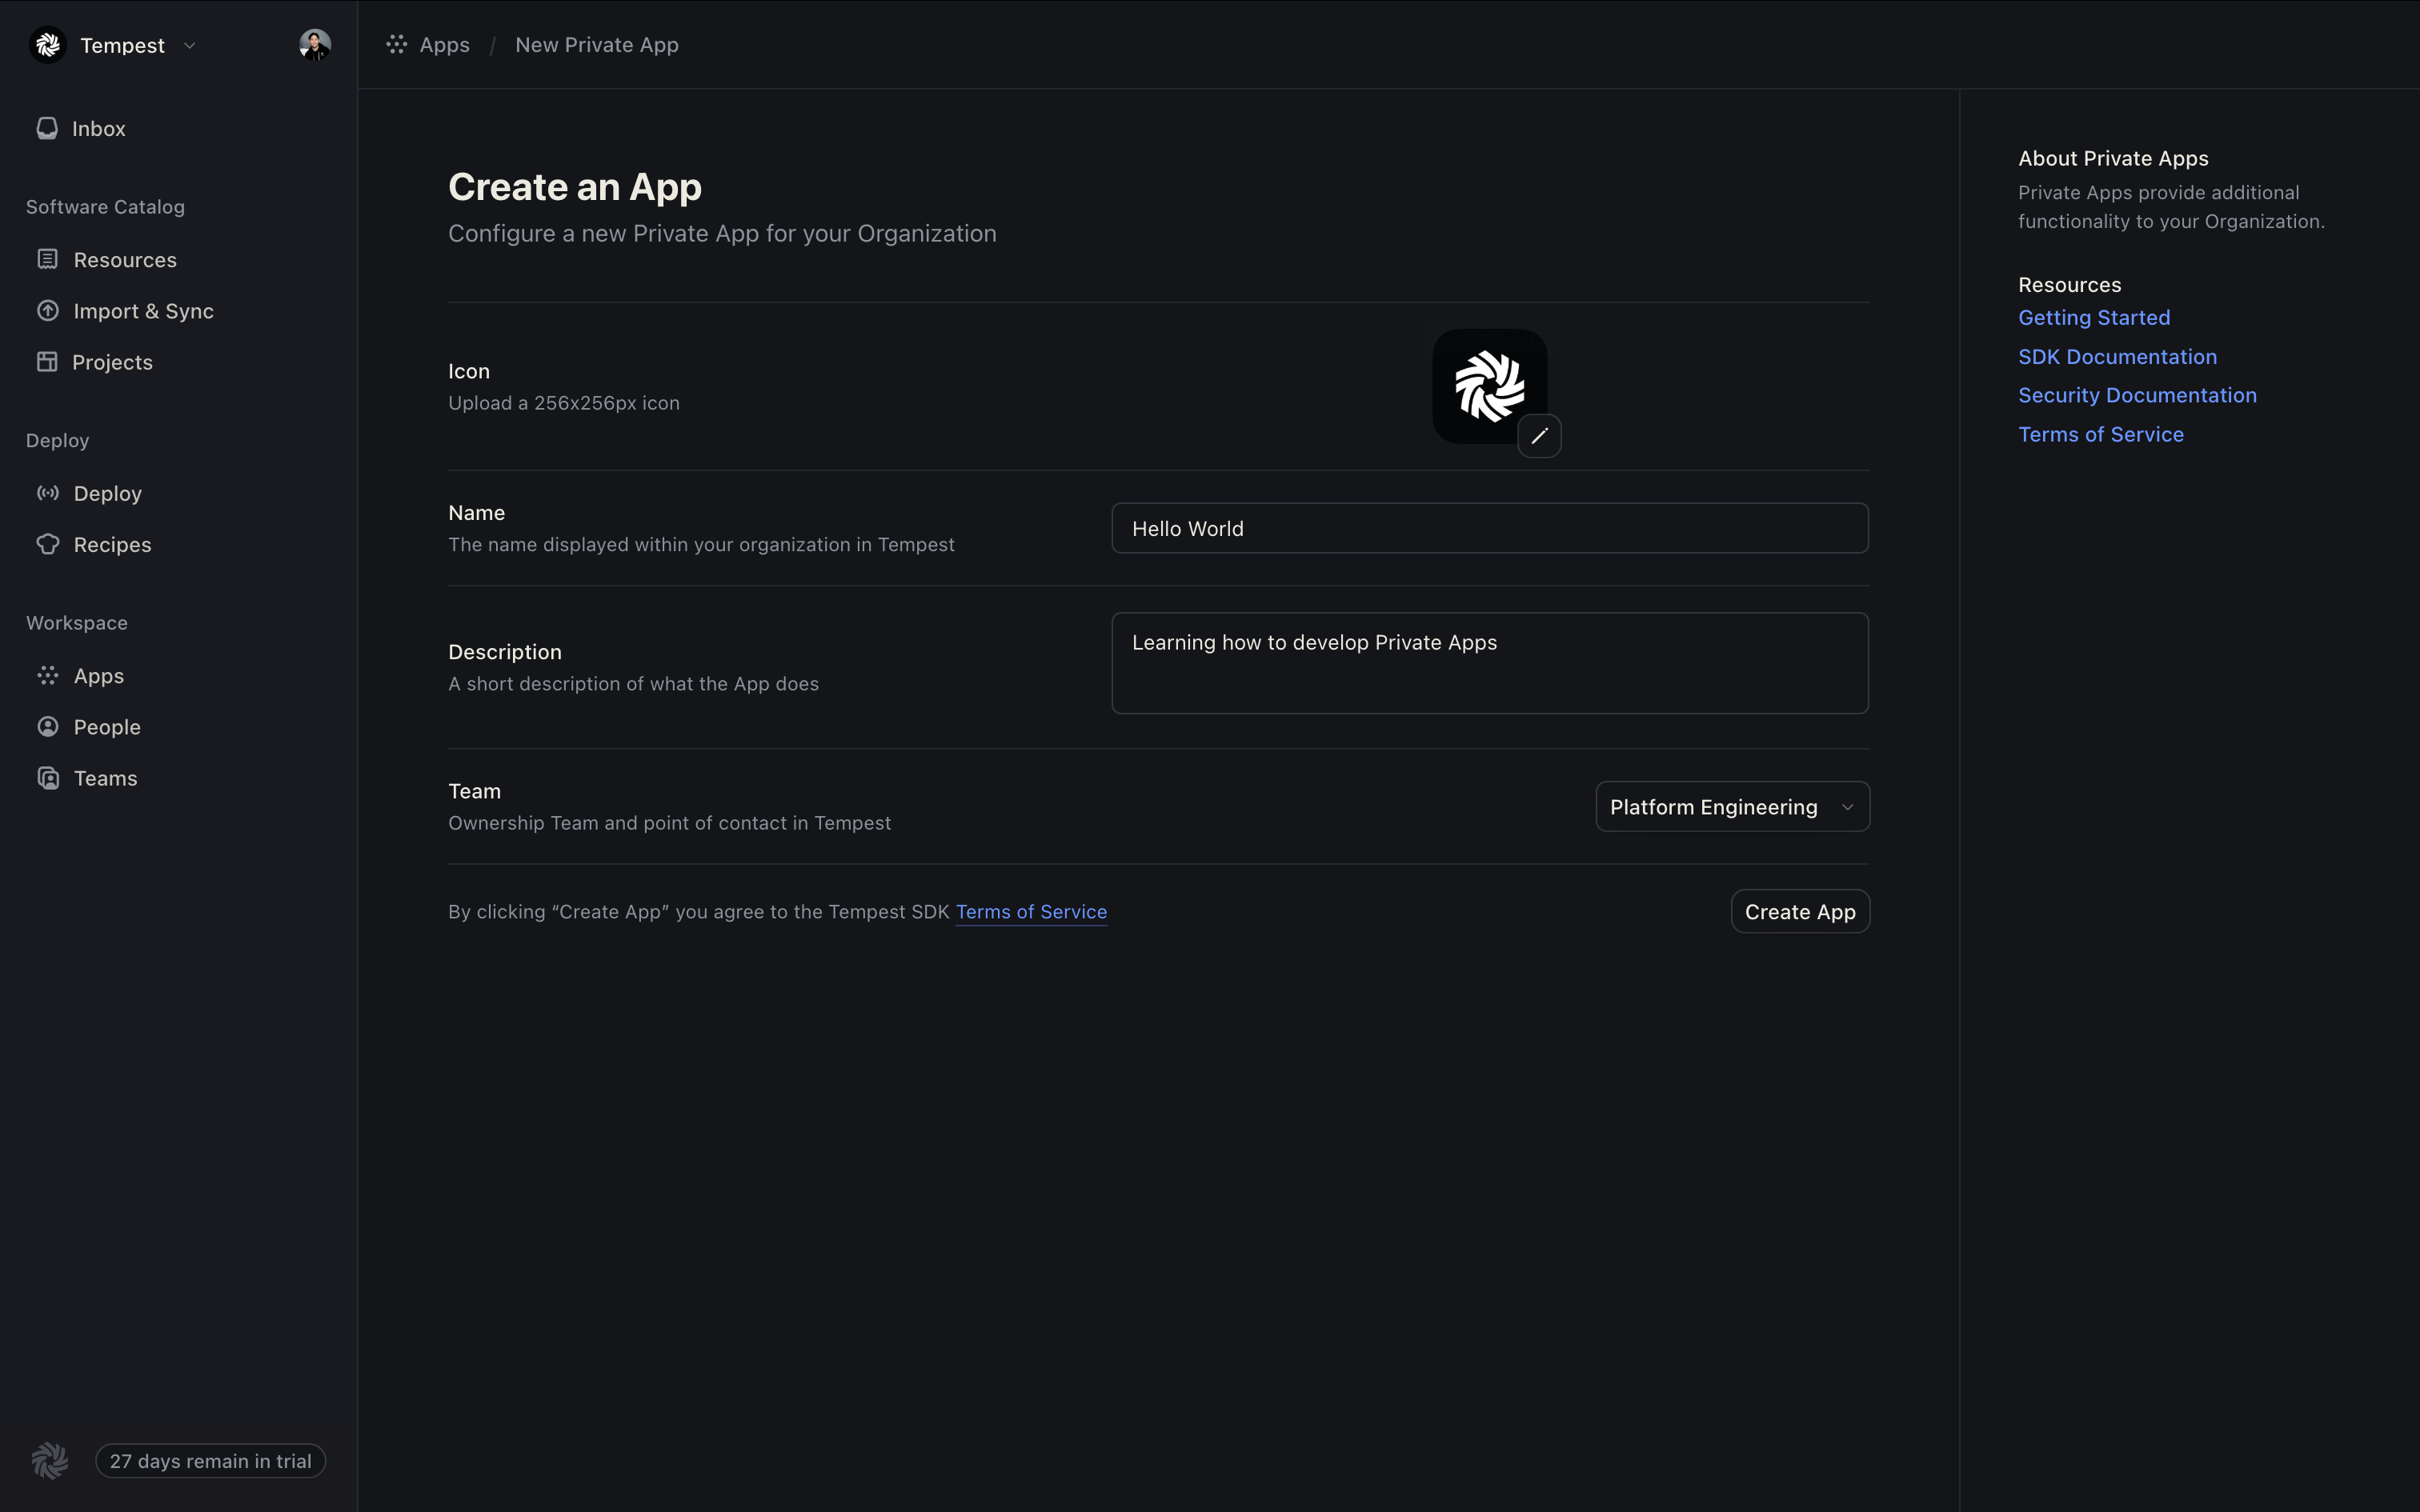2420x1512 pixels.
Task: Open Import & Sync page
Action: coord(142,311)
